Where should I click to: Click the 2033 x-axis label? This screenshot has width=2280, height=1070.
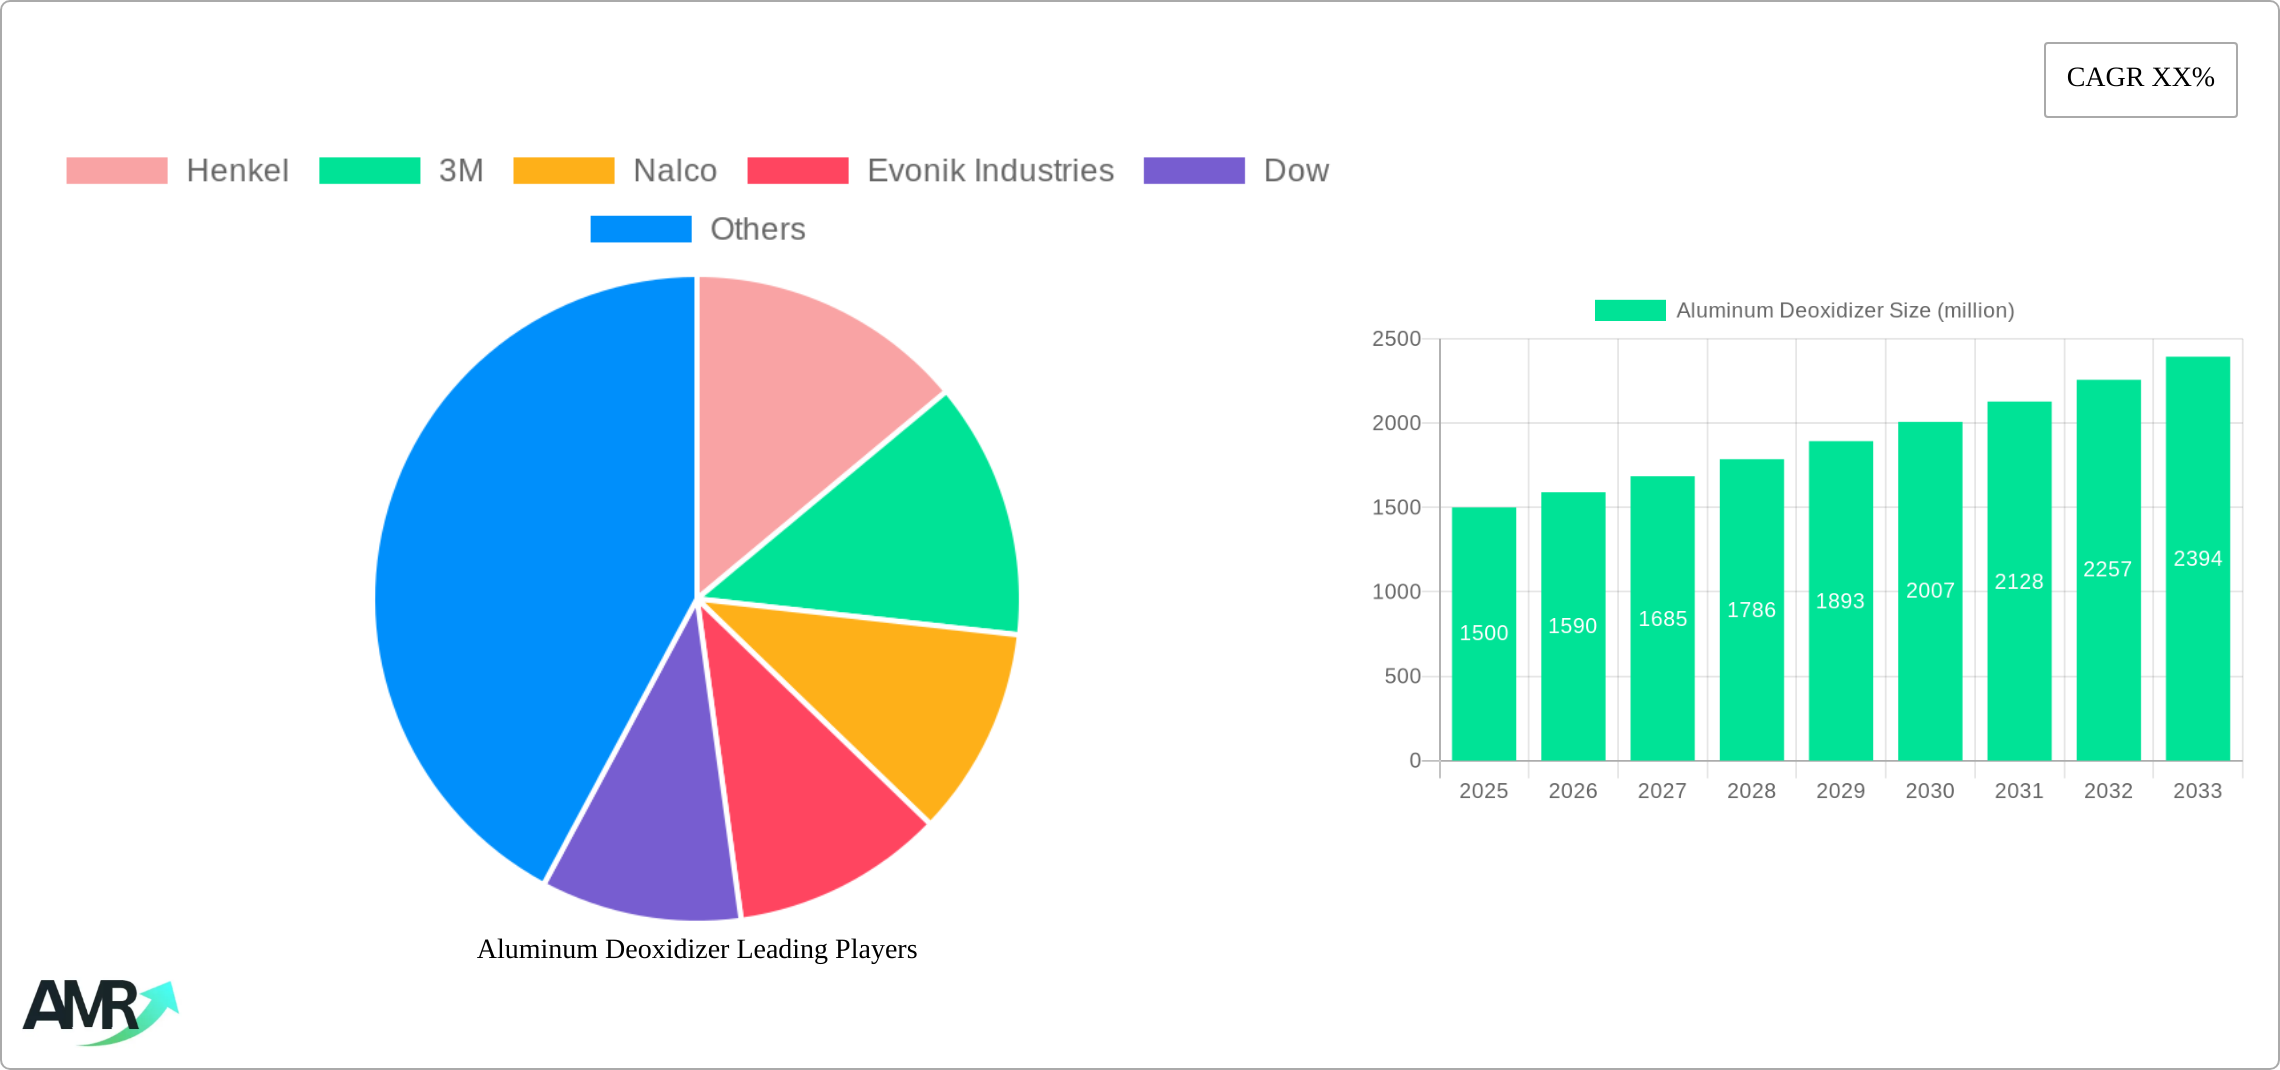[x=2198, y=791]
